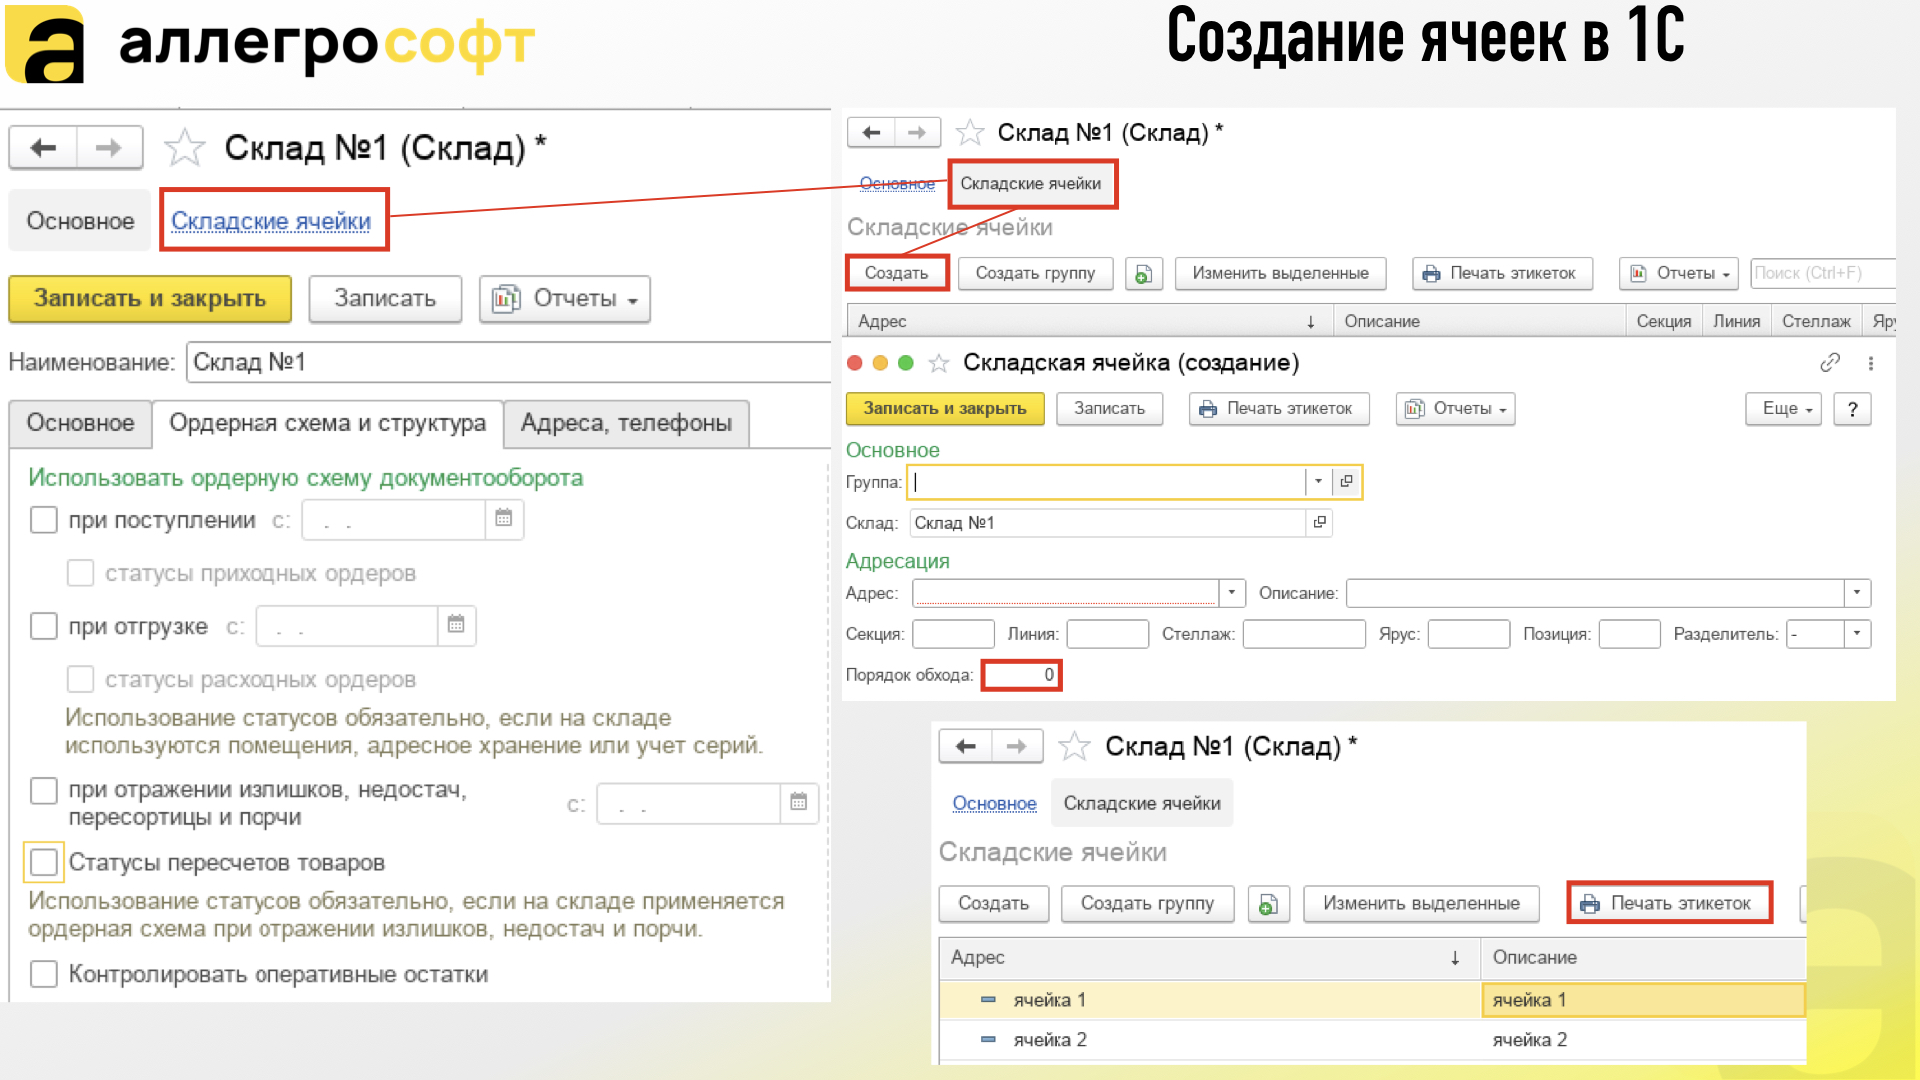
Task: Open the Склад field link icon
Action: click(1319, 522)
